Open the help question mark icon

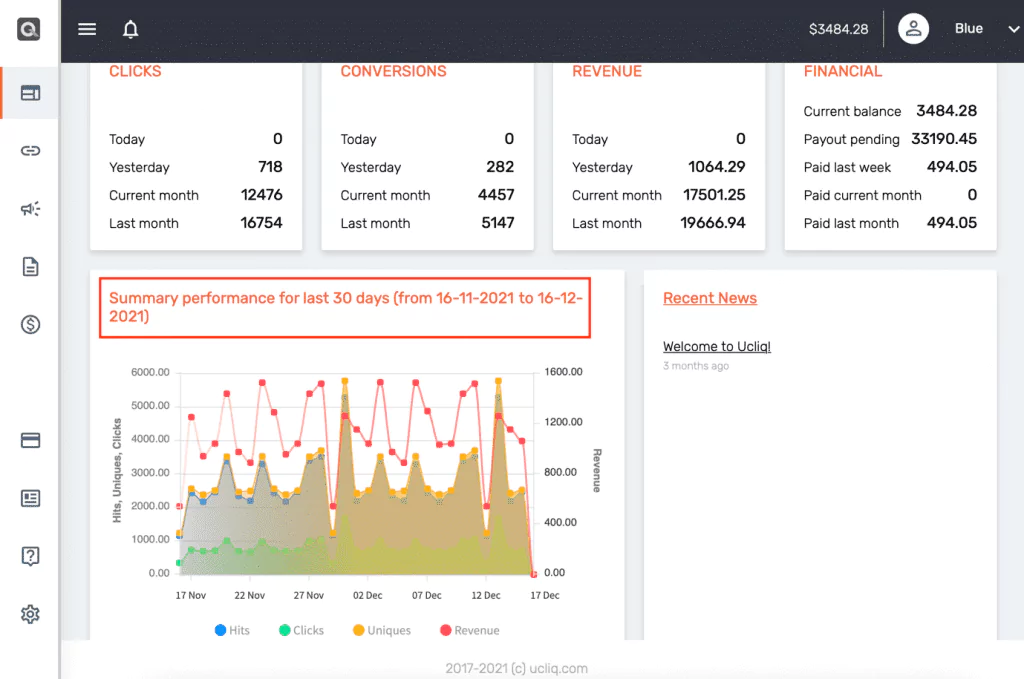30,556
